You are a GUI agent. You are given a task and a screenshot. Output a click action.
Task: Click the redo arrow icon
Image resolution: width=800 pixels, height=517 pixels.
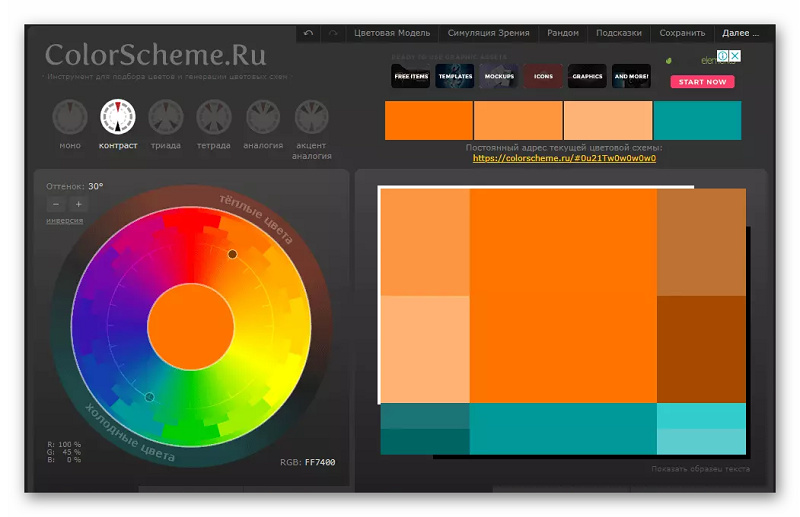pyautogui.click(x=333, y=33)
